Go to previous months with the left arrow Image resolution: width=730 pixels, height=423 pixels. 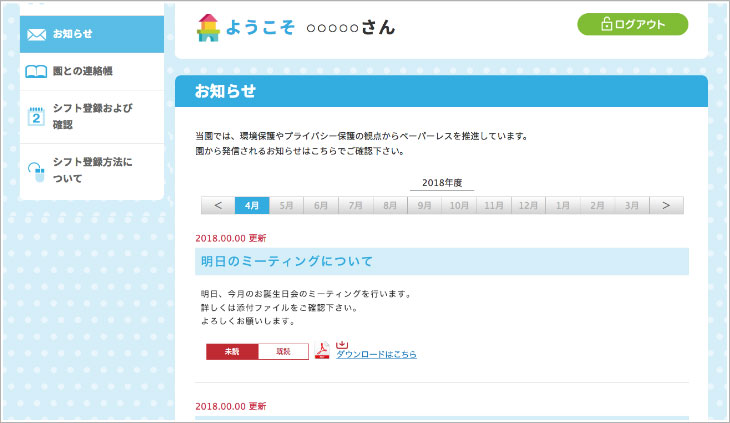click(218, 205)
